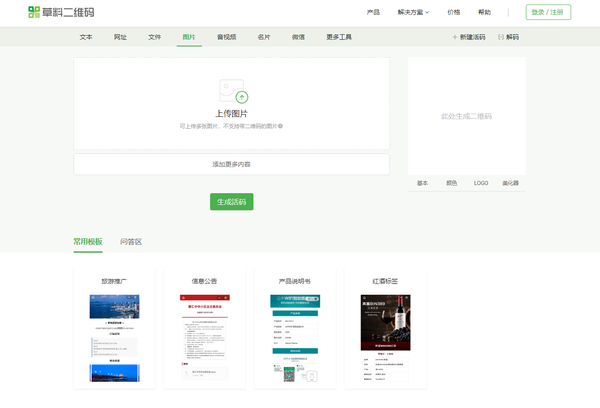Click the 登录 / 注册 button
Screen dimensions: 600x408
tap(548, 12)
